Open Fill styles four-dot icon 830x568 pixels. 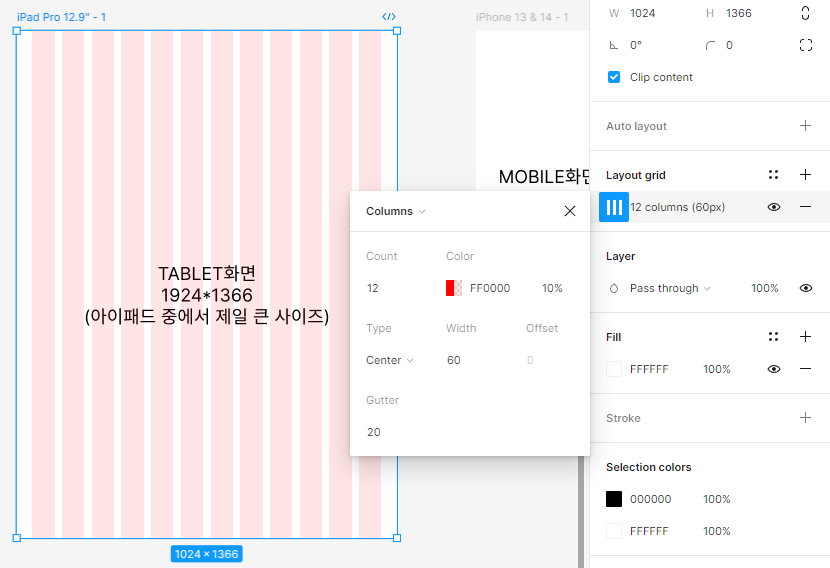[x=773, y=337]
